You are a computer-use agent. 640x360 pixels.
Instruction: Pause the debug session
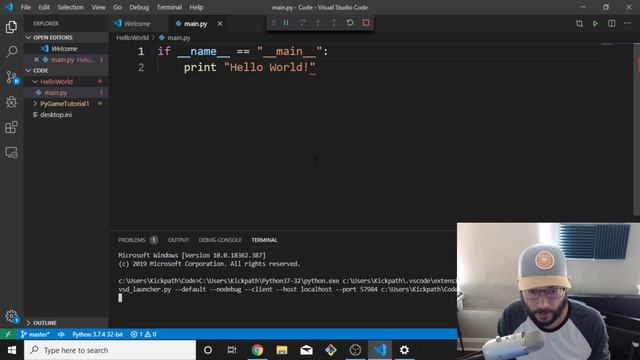click(x=286, y=23)
